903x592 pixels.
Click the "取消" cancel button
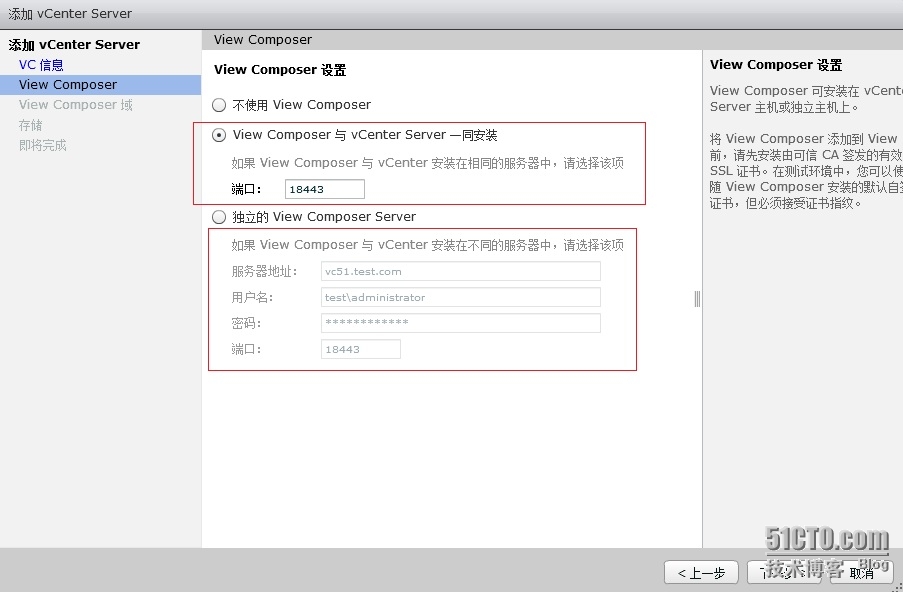[x=862, y=572]
